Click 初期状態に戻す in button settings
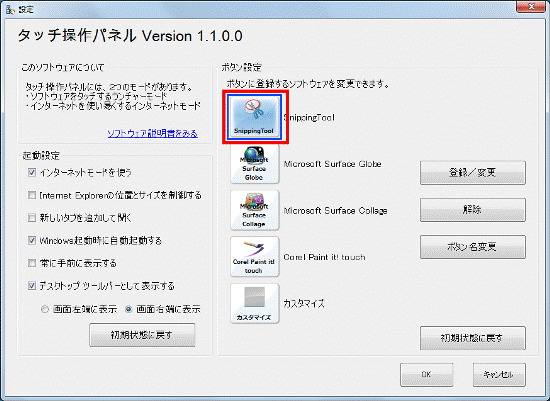 [472, 338]
